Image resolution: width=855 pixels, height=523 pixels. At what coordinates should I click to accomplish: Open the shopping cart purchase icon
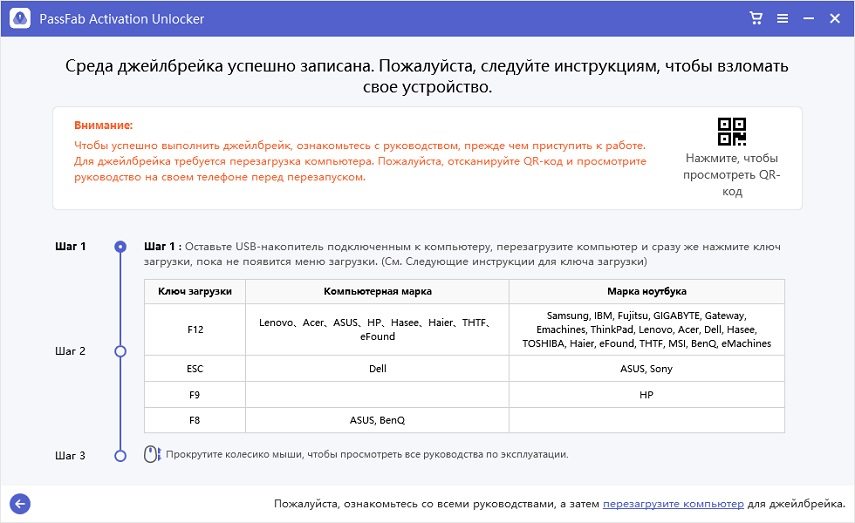click(756, 18)
